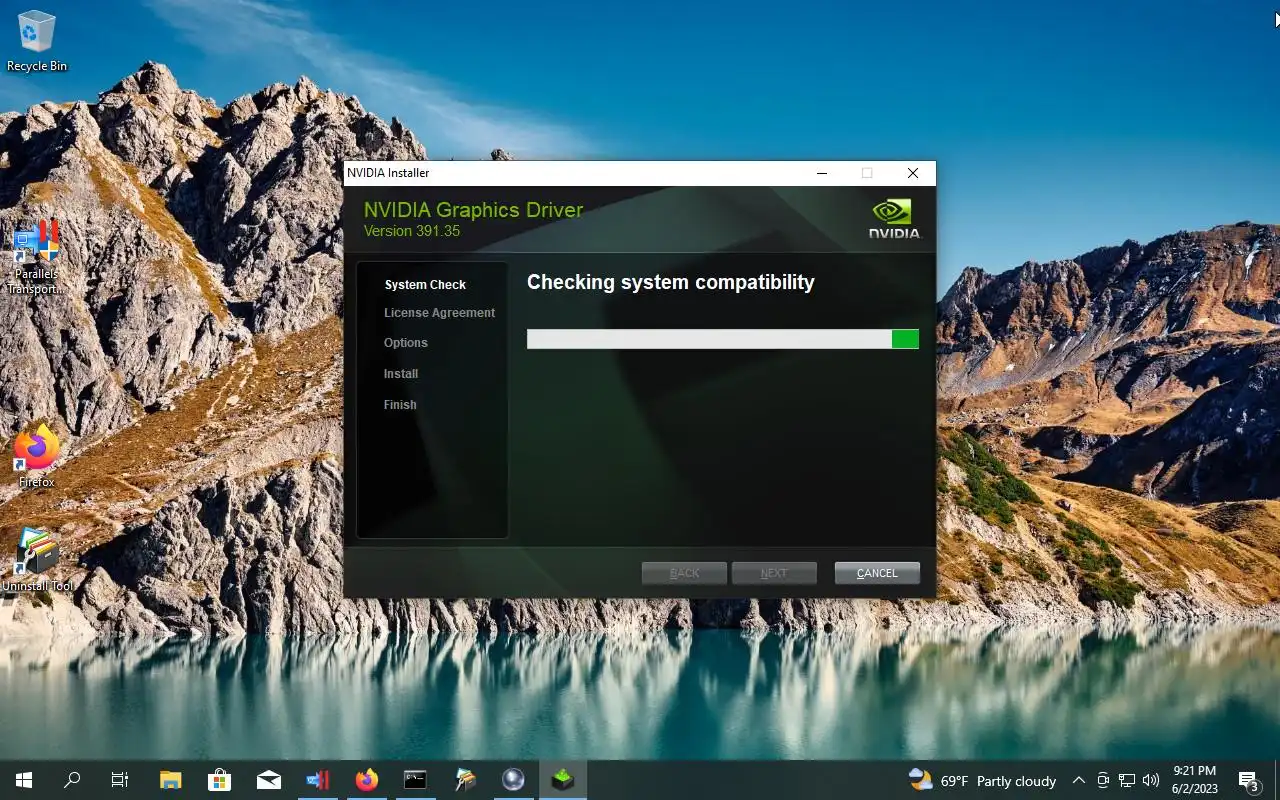Open Firefox from the taskbar

click(x=367, y=780)
